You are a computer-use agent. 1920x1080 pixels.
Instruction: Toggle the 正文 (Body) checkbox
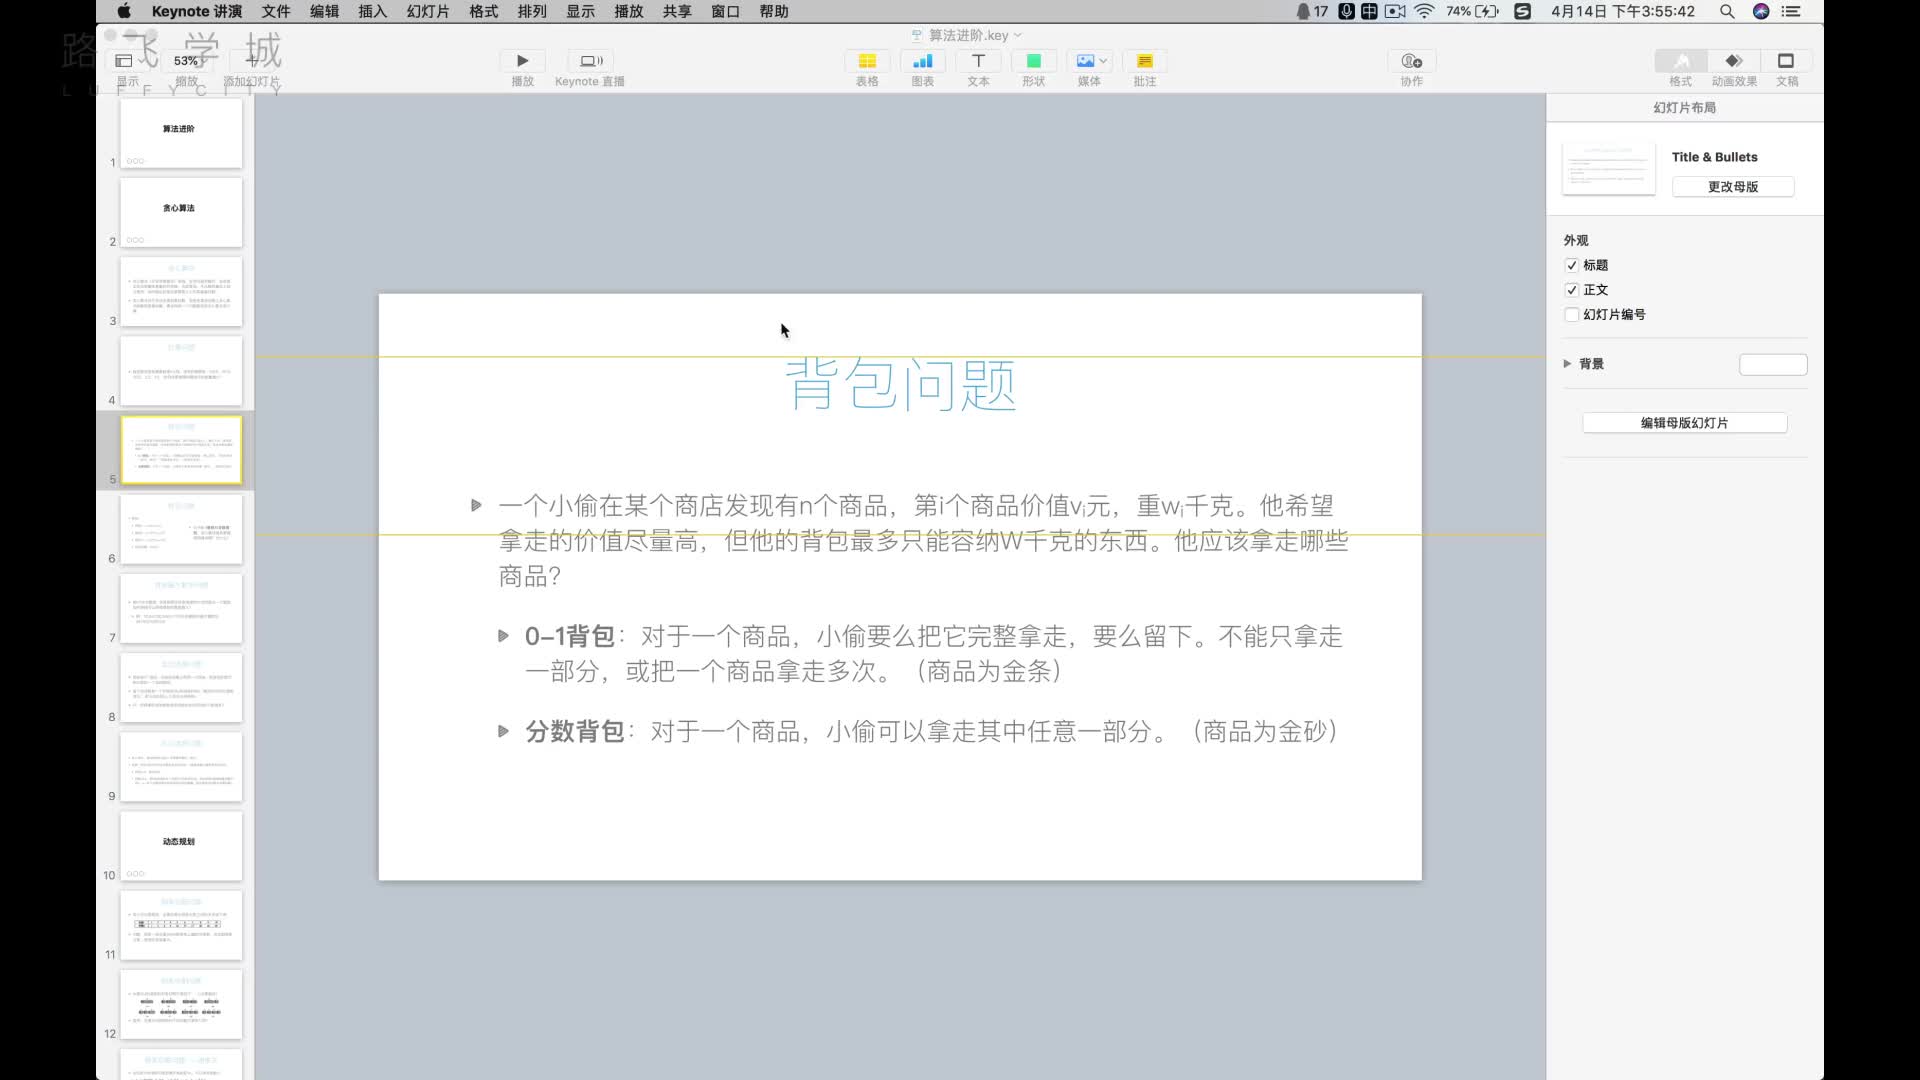(1572, 290)
